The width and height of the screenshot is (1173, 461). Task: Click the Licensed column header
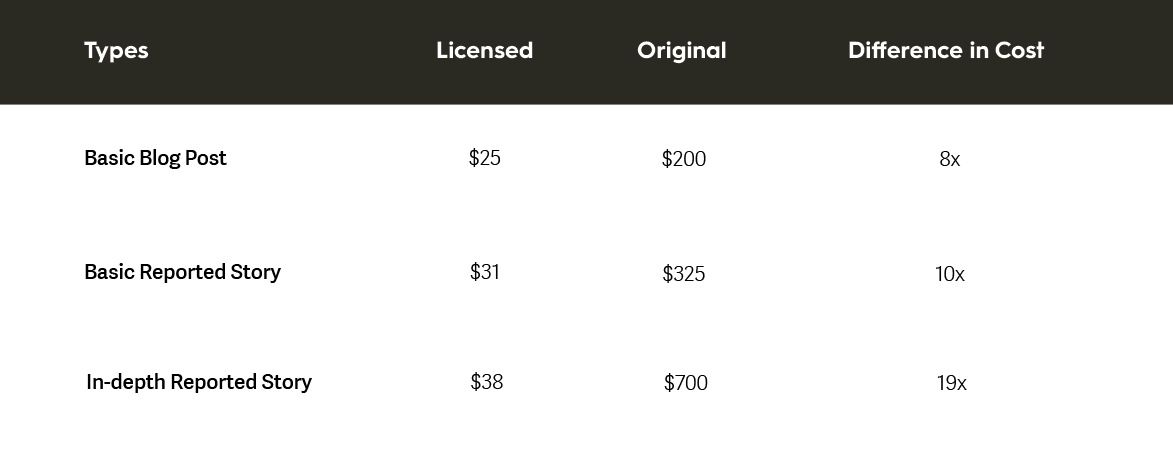pyautogui.click(x=485, y=50)
